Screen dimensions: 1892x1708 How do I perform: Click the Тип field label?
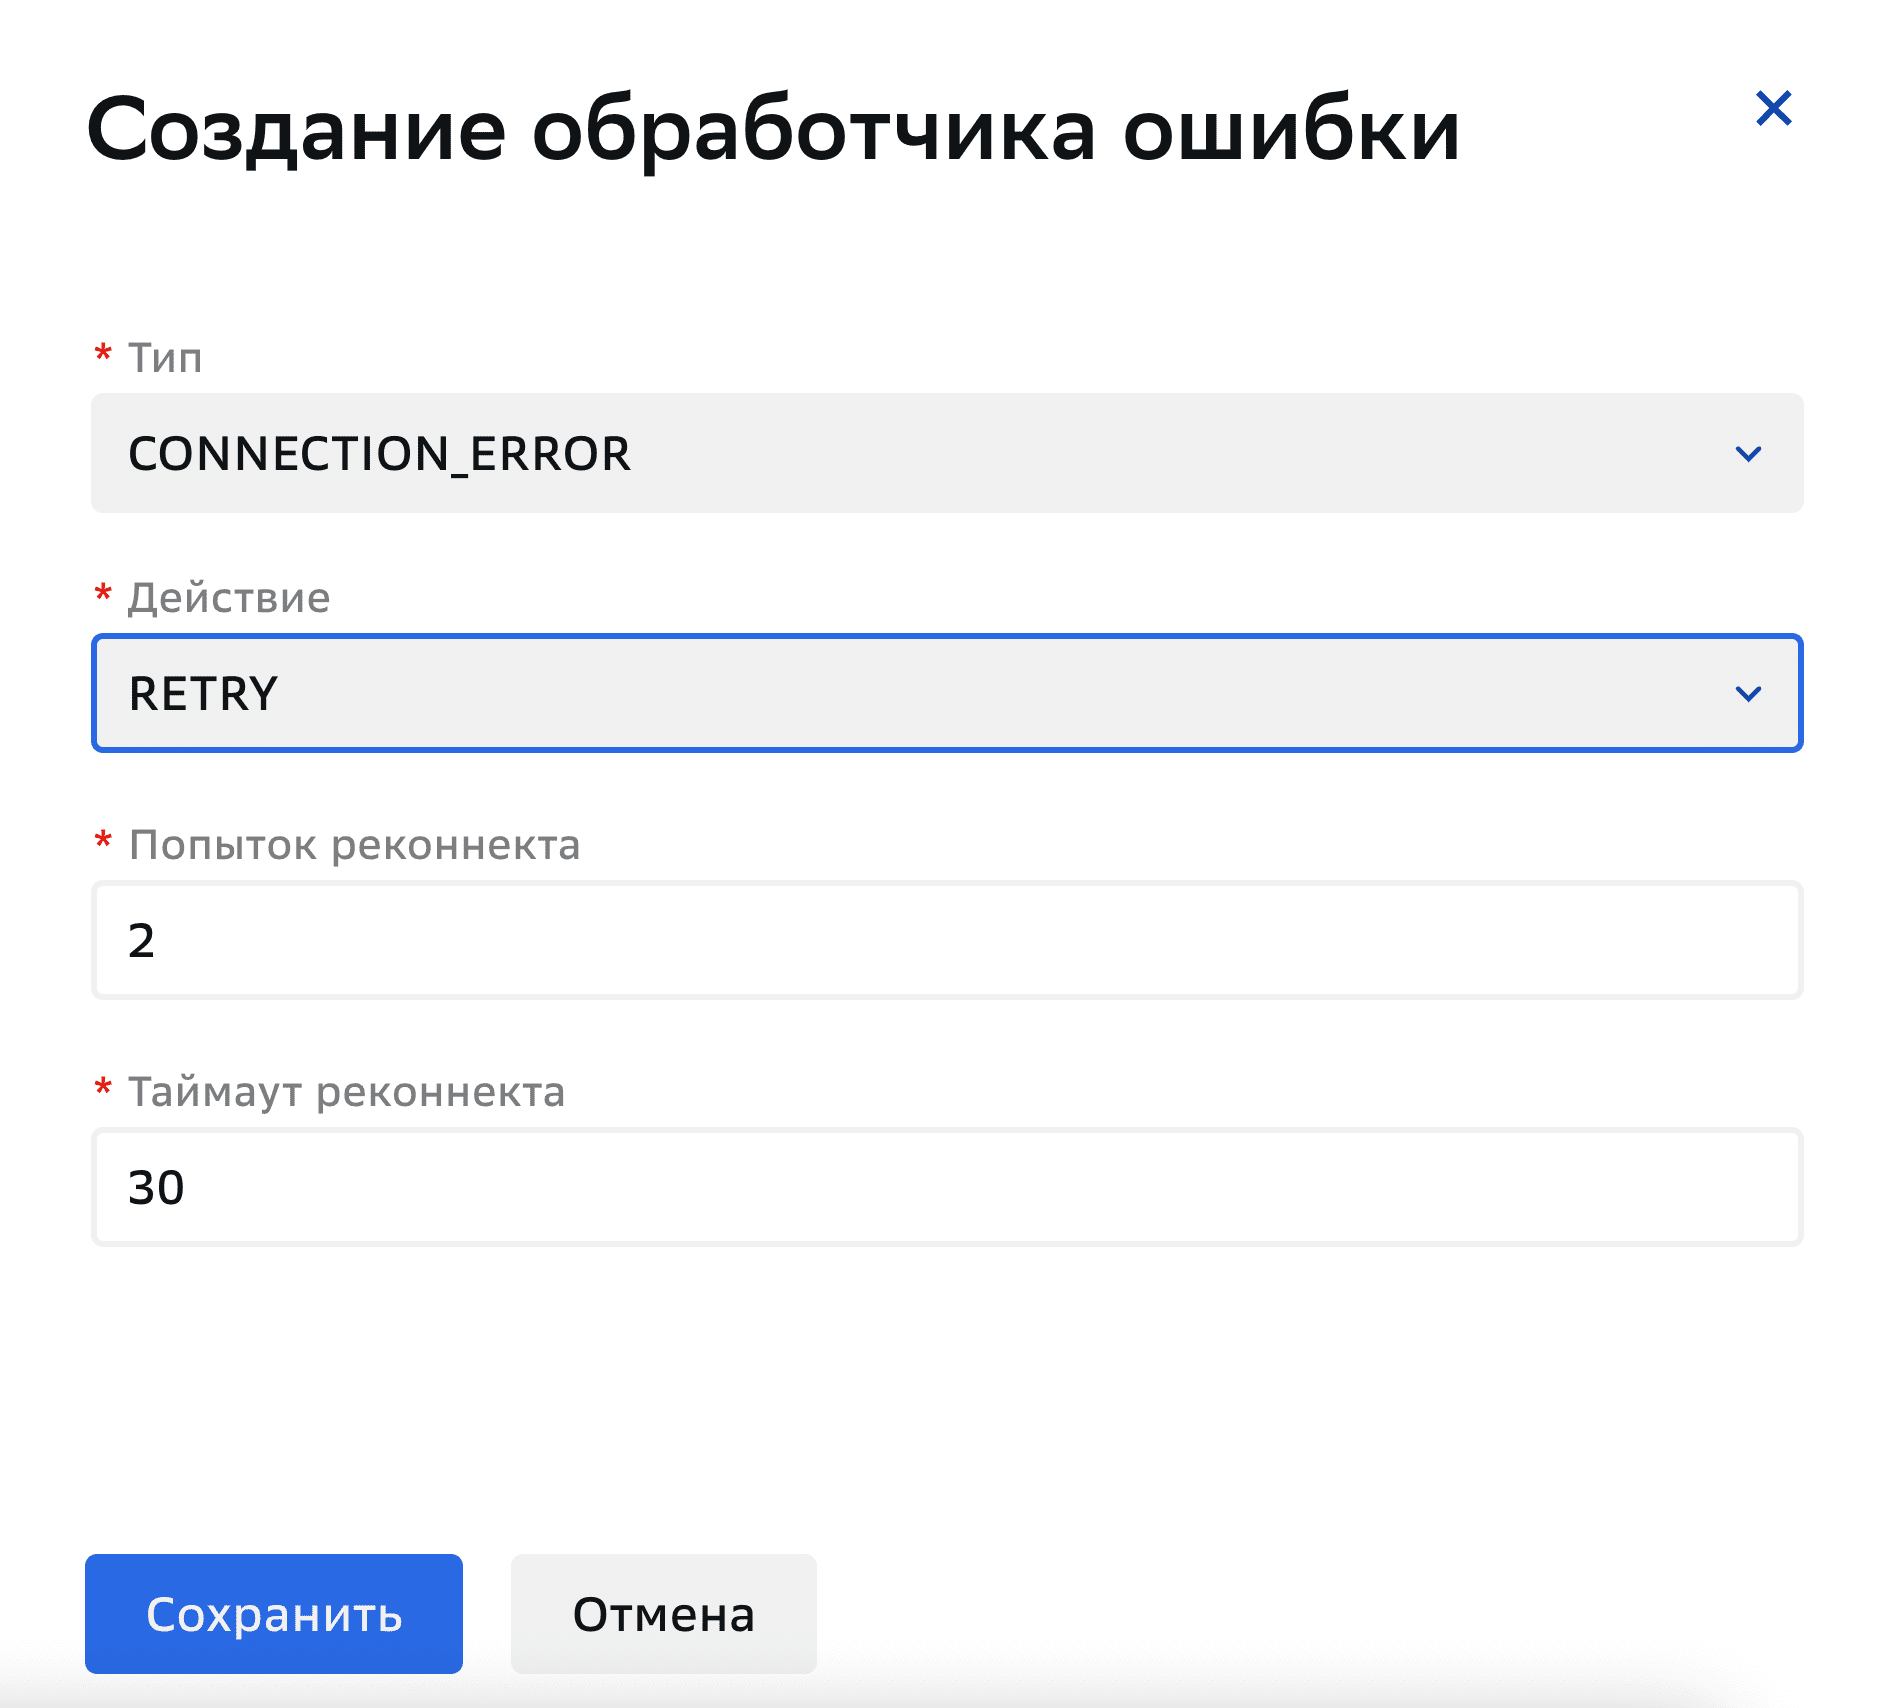point(165,358)
